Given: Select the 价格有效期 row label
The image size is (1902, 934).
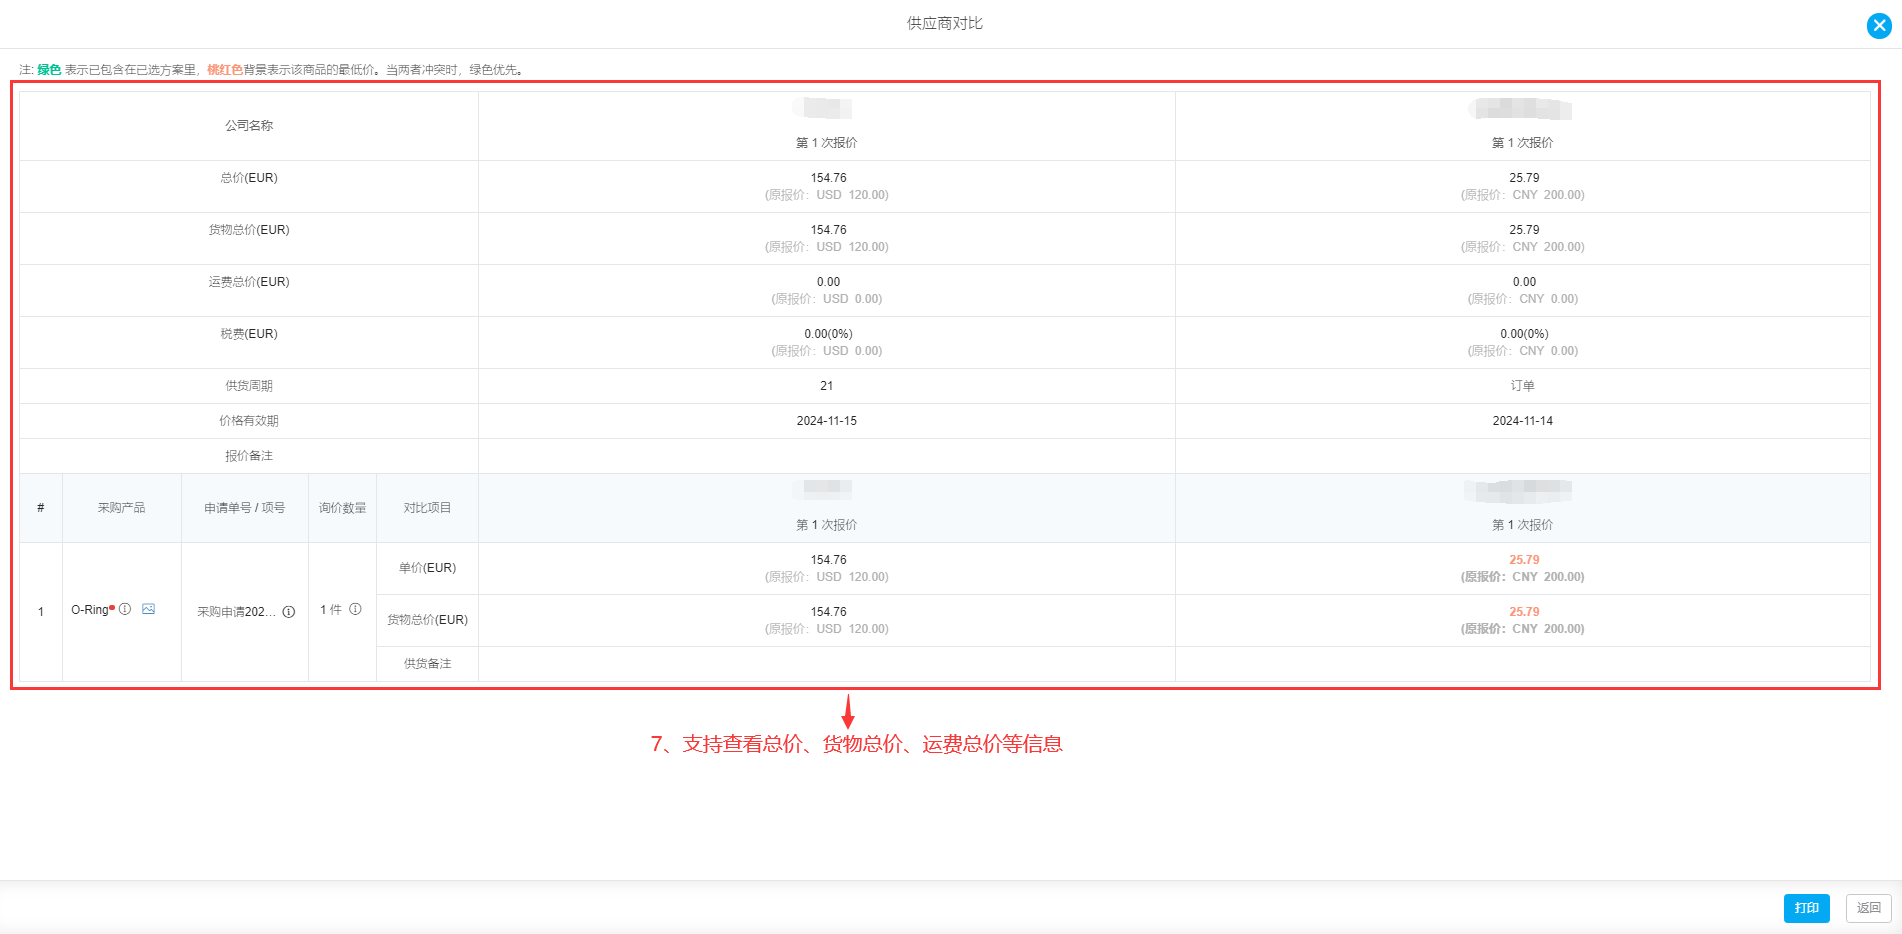Looking at the screenshot, I should [249, 421].
